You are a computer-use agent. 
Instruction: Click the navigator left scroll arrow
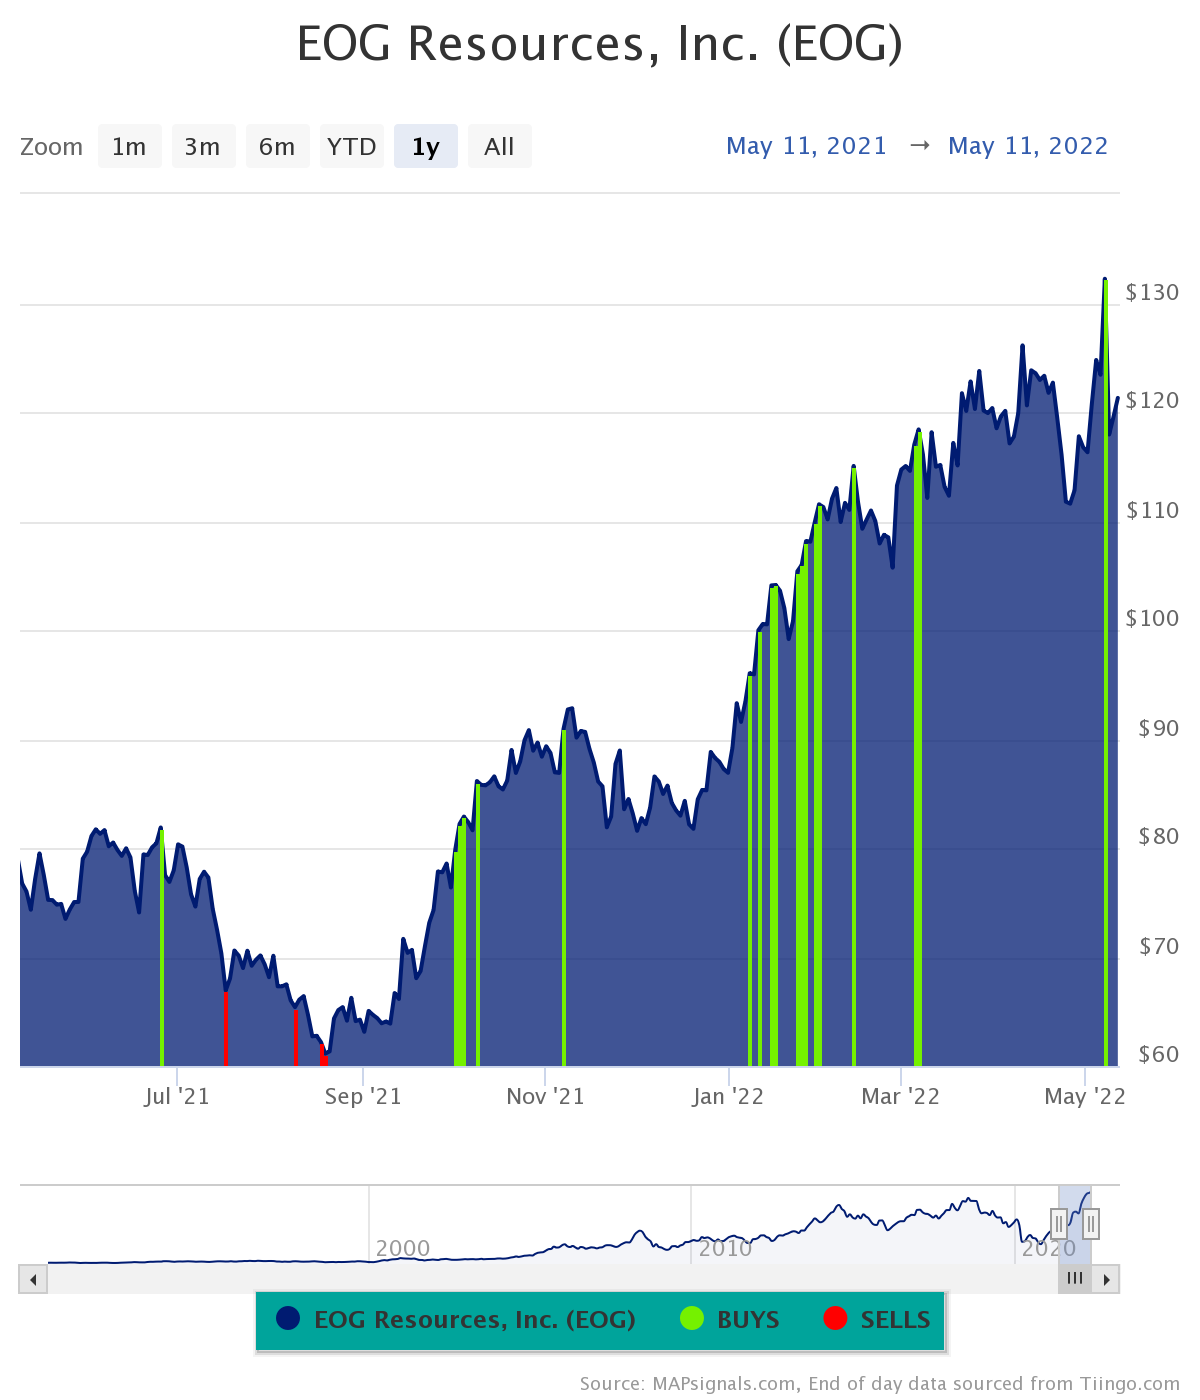pyautogui.click(x=33, y=1279)
